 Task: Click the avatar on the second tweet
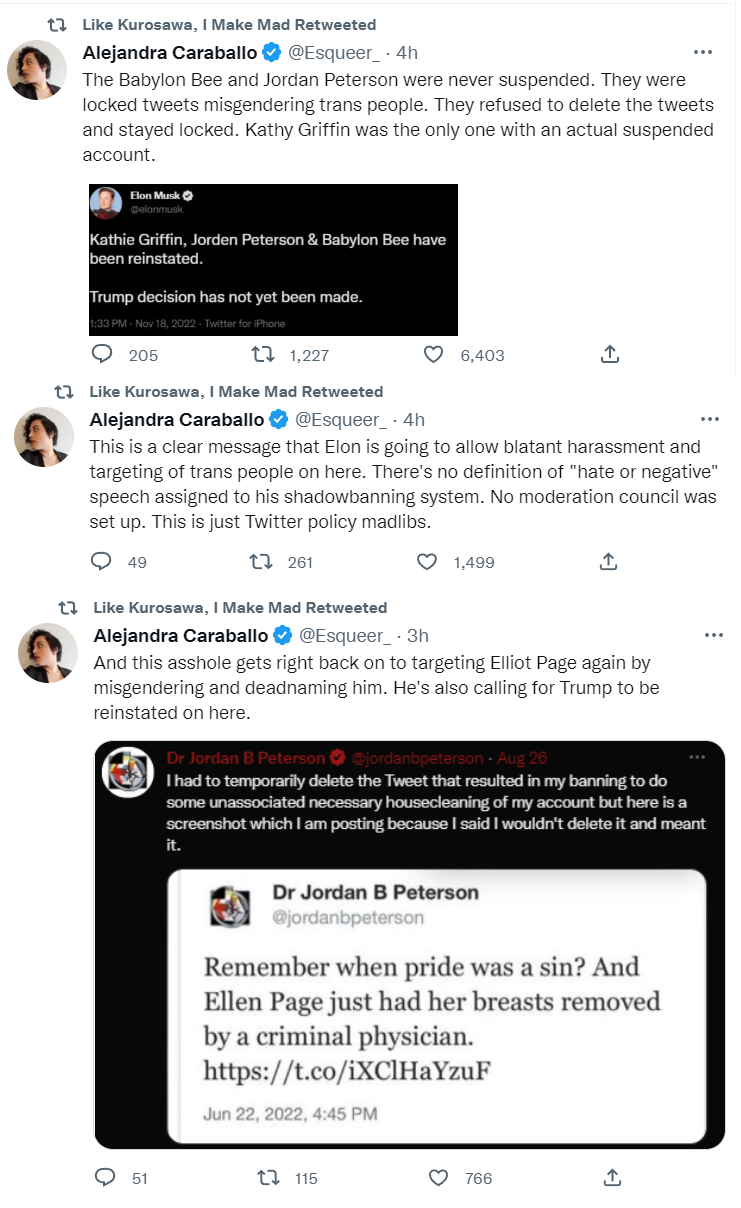[x=43, y=437]
